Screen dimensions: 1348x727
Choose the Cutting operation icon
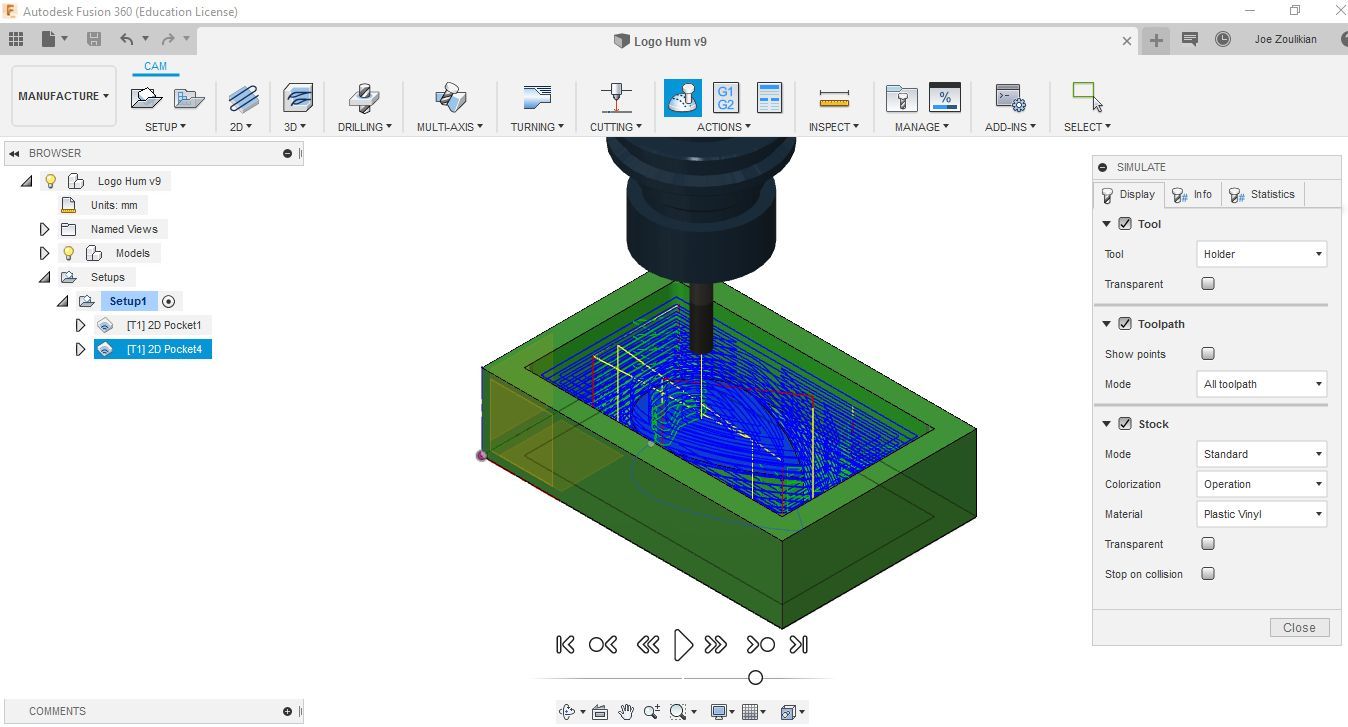[x=616, y=98]
